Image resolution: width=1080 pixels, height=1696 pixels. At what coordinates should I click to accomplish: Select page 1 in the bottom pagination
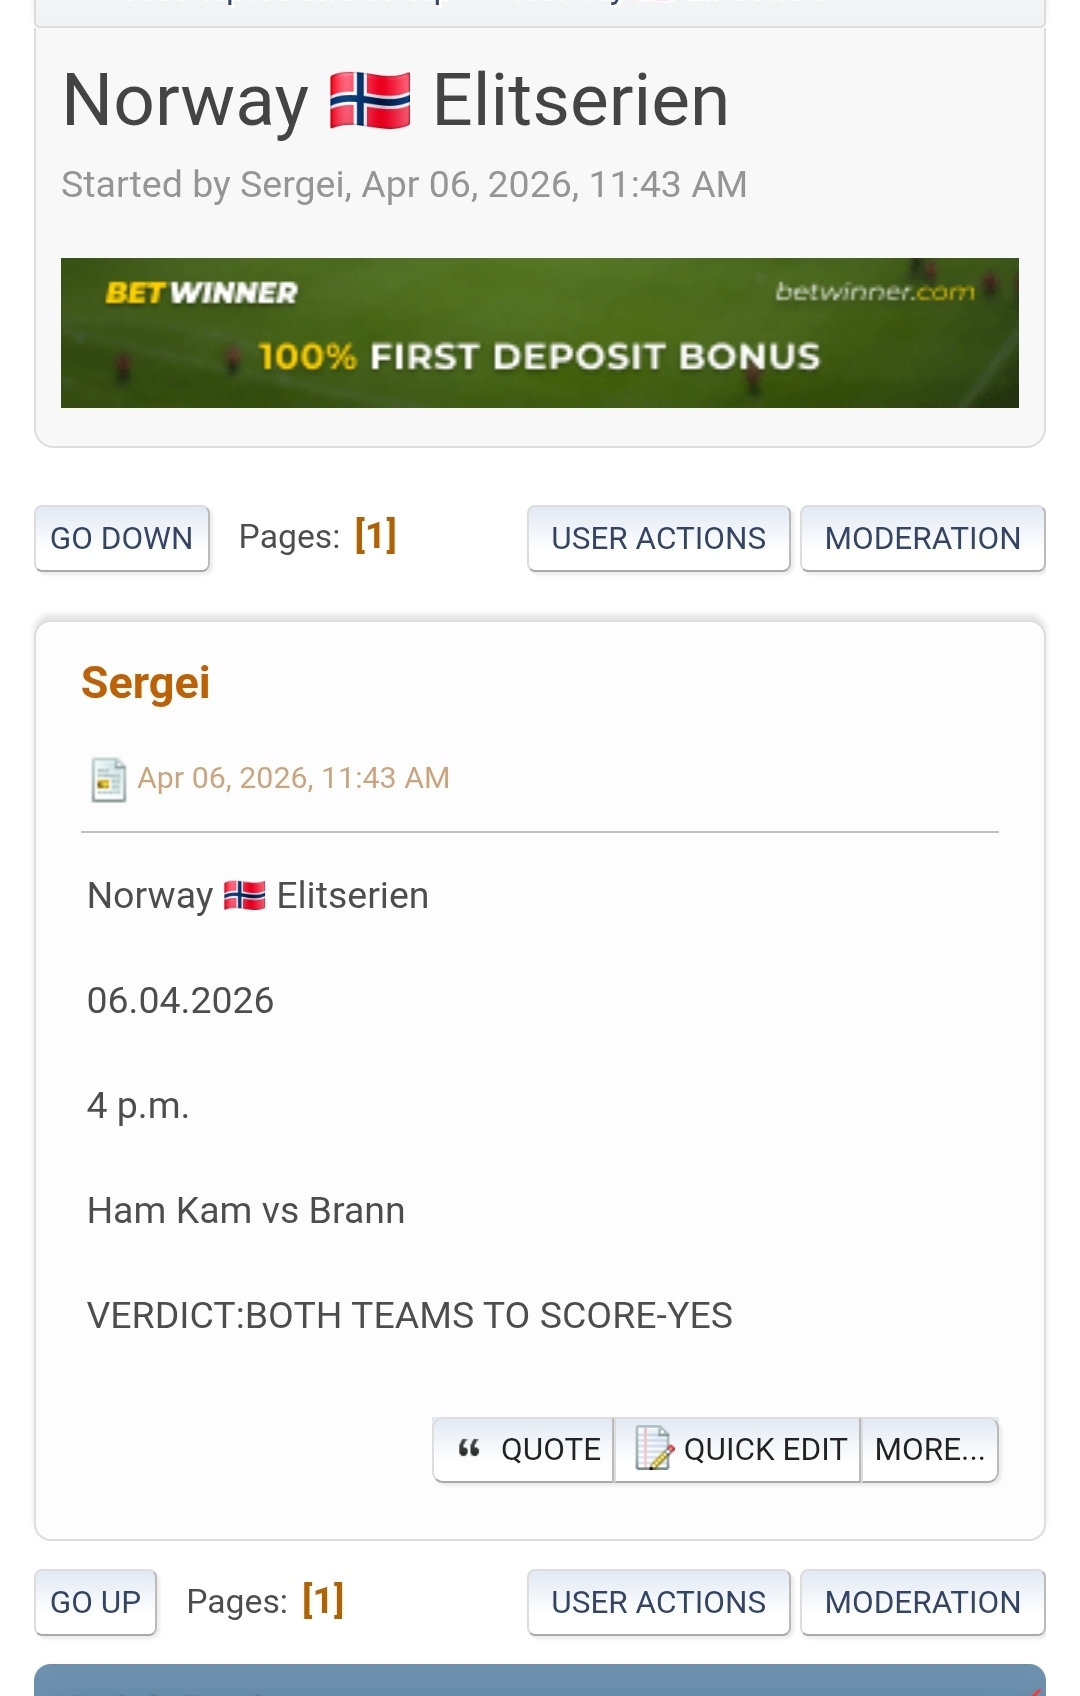pyautogui.click(x=323, y=1600)
